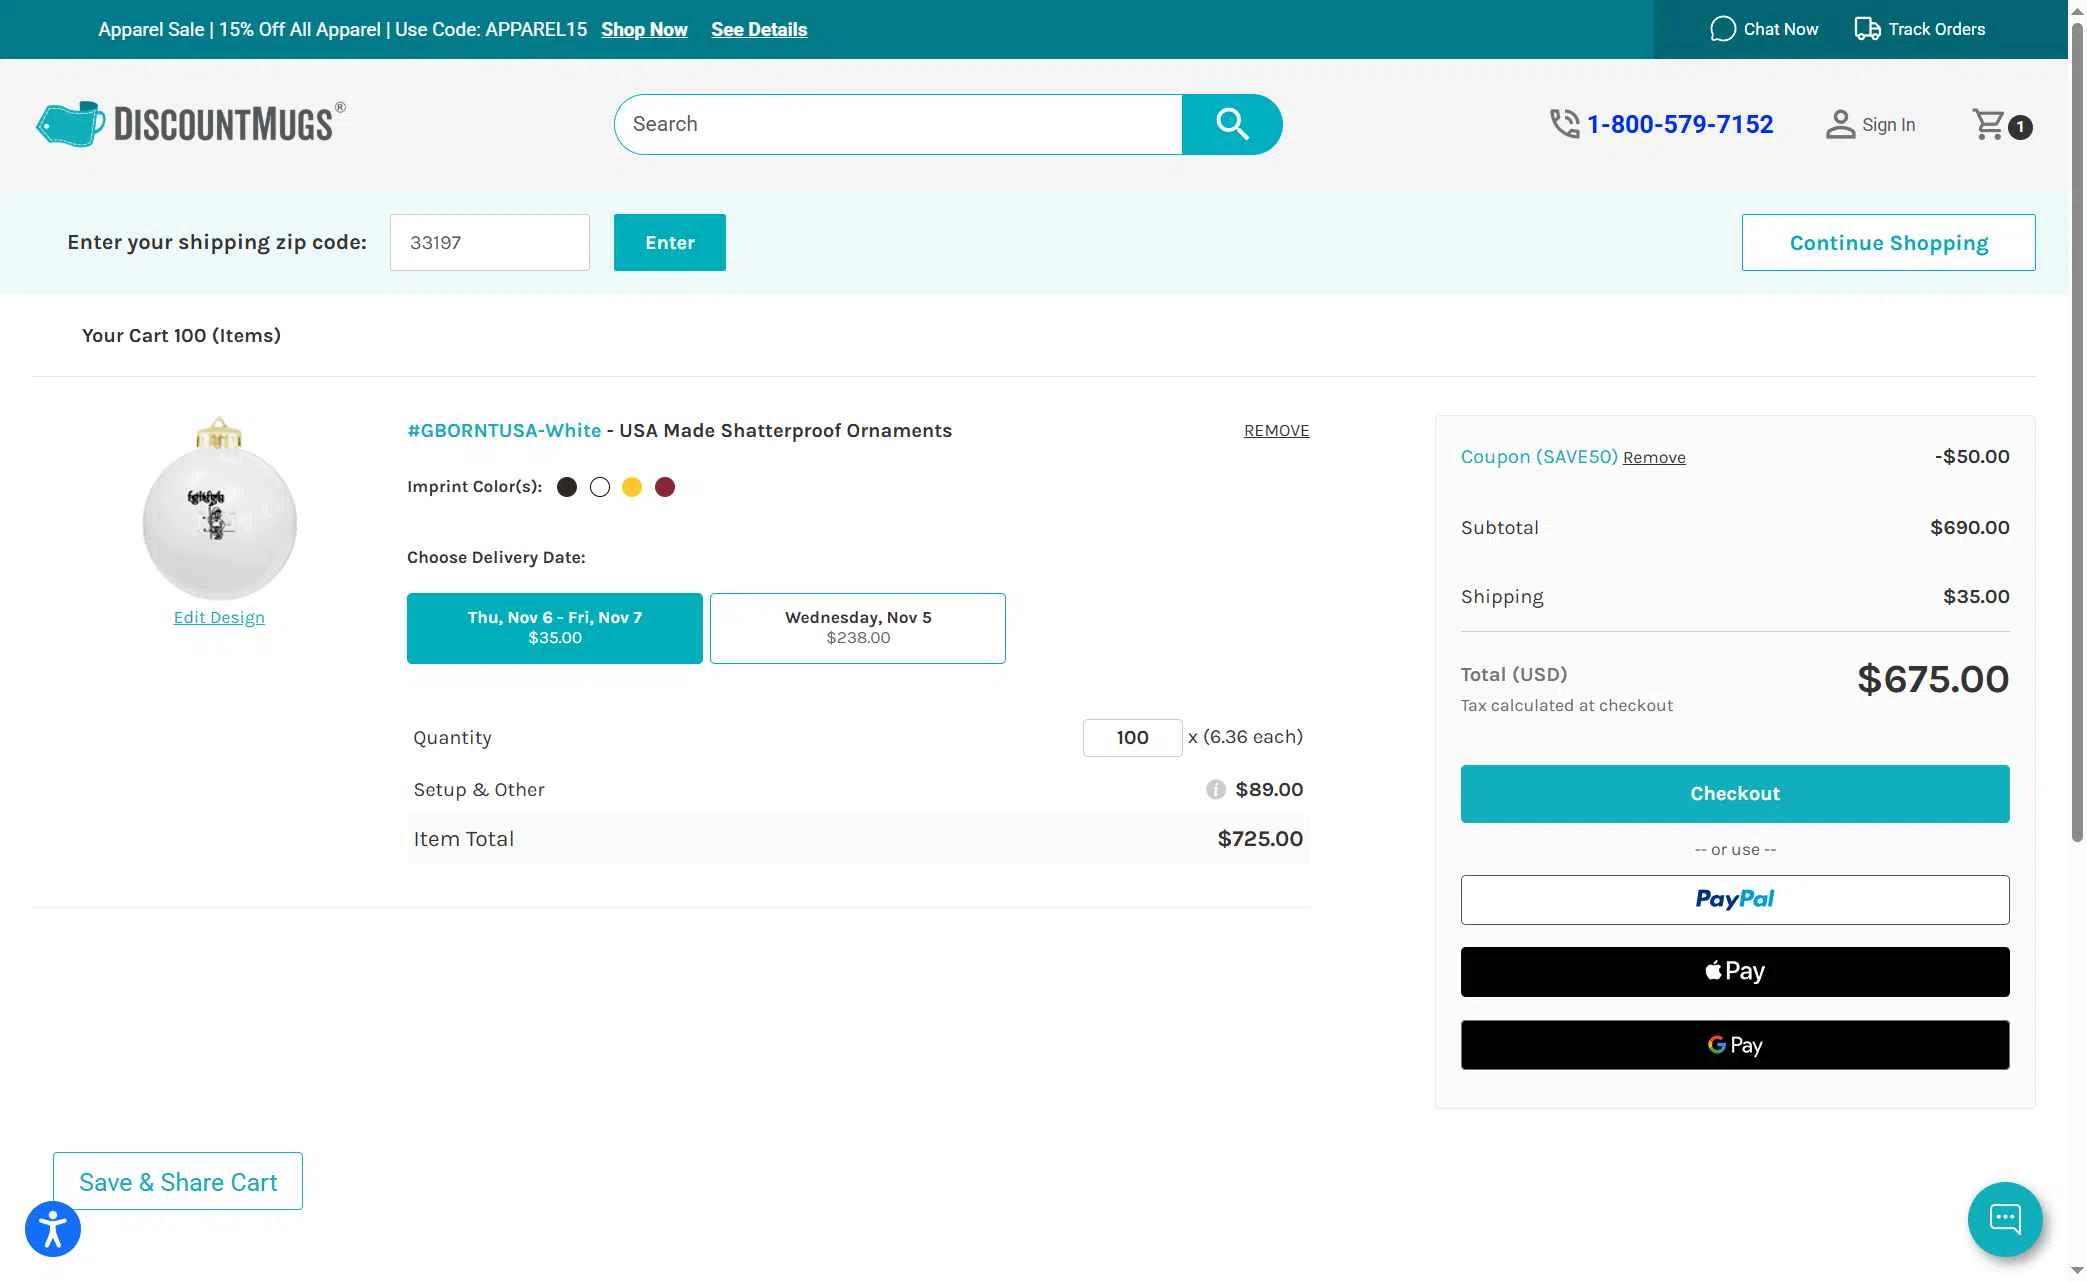Click the Sign In person icon
The height and width of the screenshot is (1282, 2087).
click(1839, 124)
